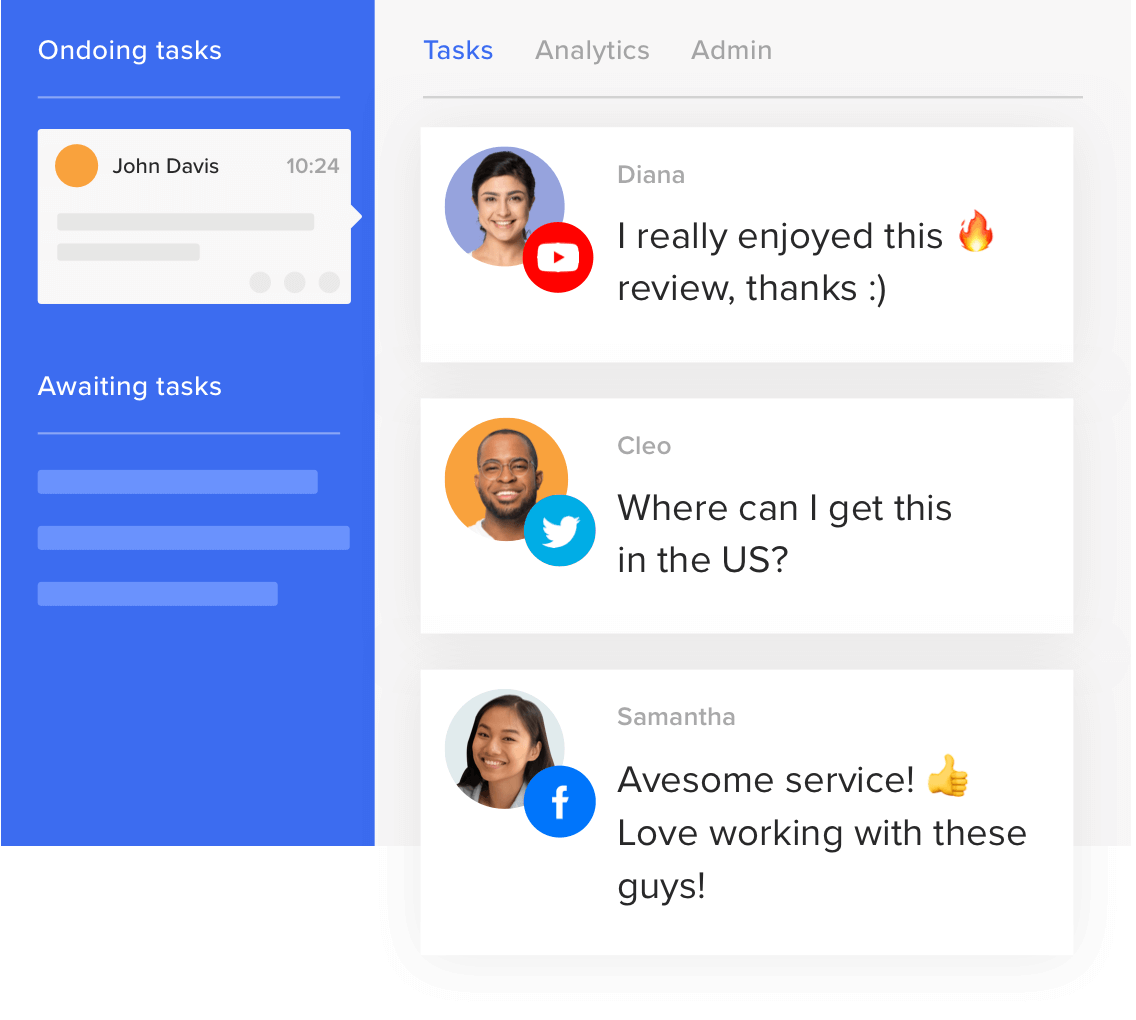1136x1020 pixels.
Task: Click the Awaiting tasks heading
Action: tap(130, 386)
